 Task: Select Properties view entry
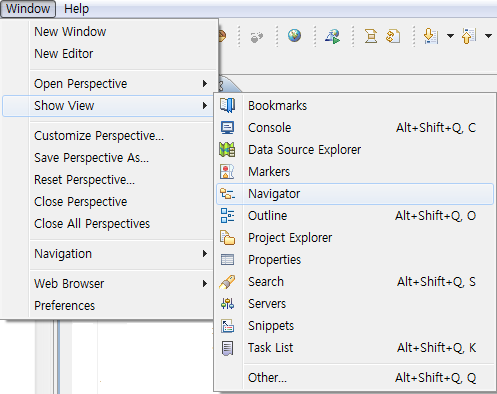pyautogui.click(x=355, y=260)
